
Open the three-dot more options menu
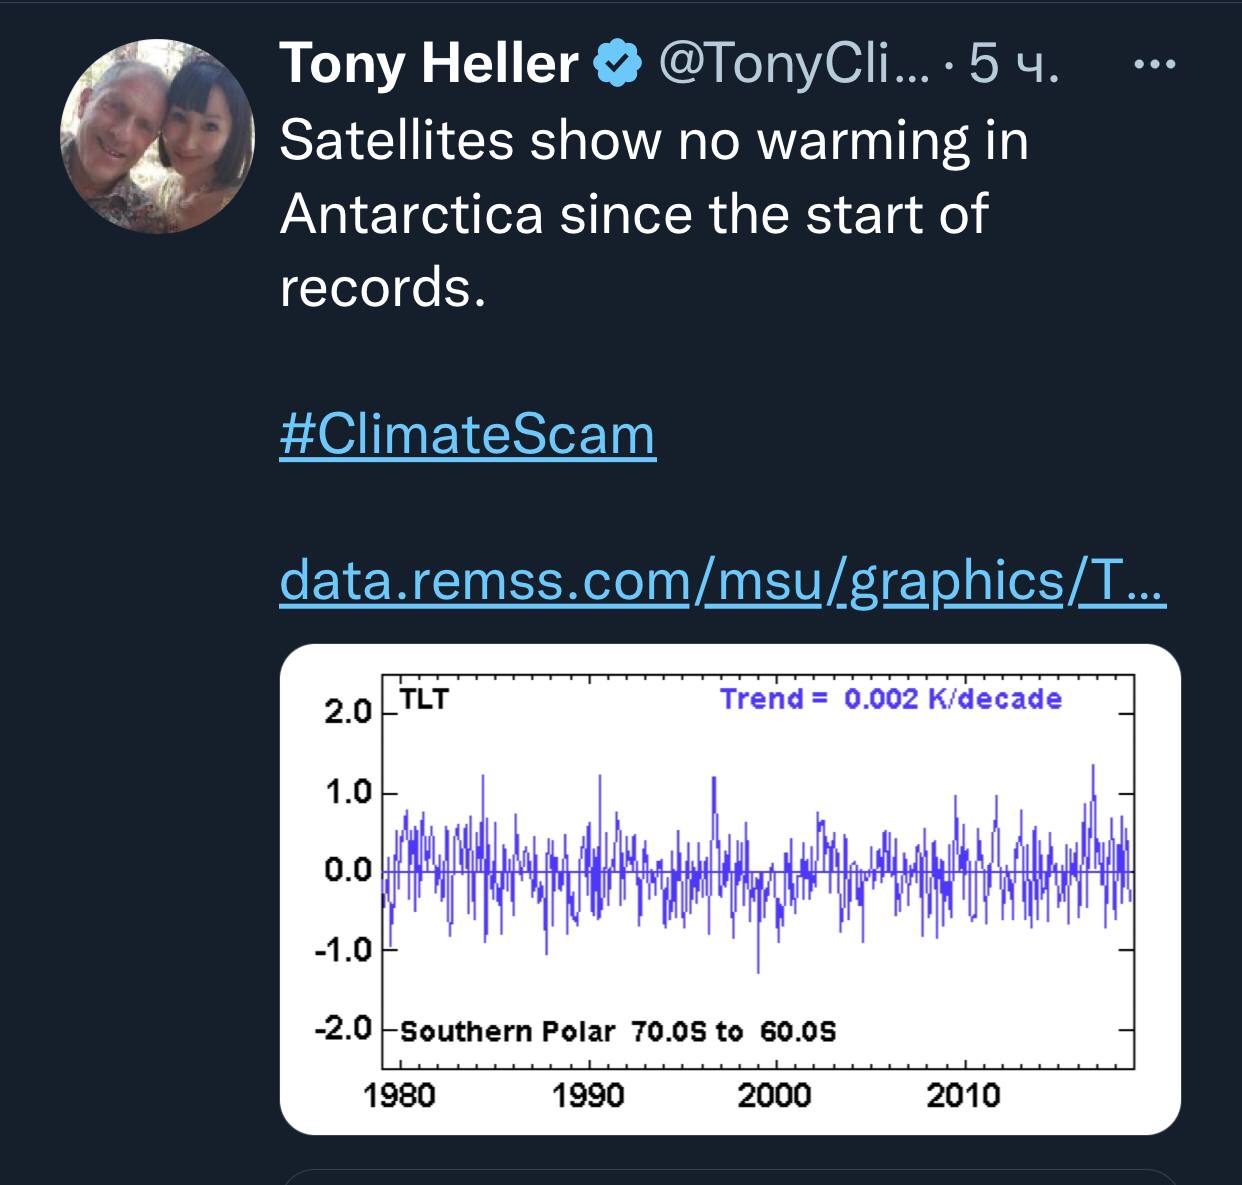coord(1158,66)
